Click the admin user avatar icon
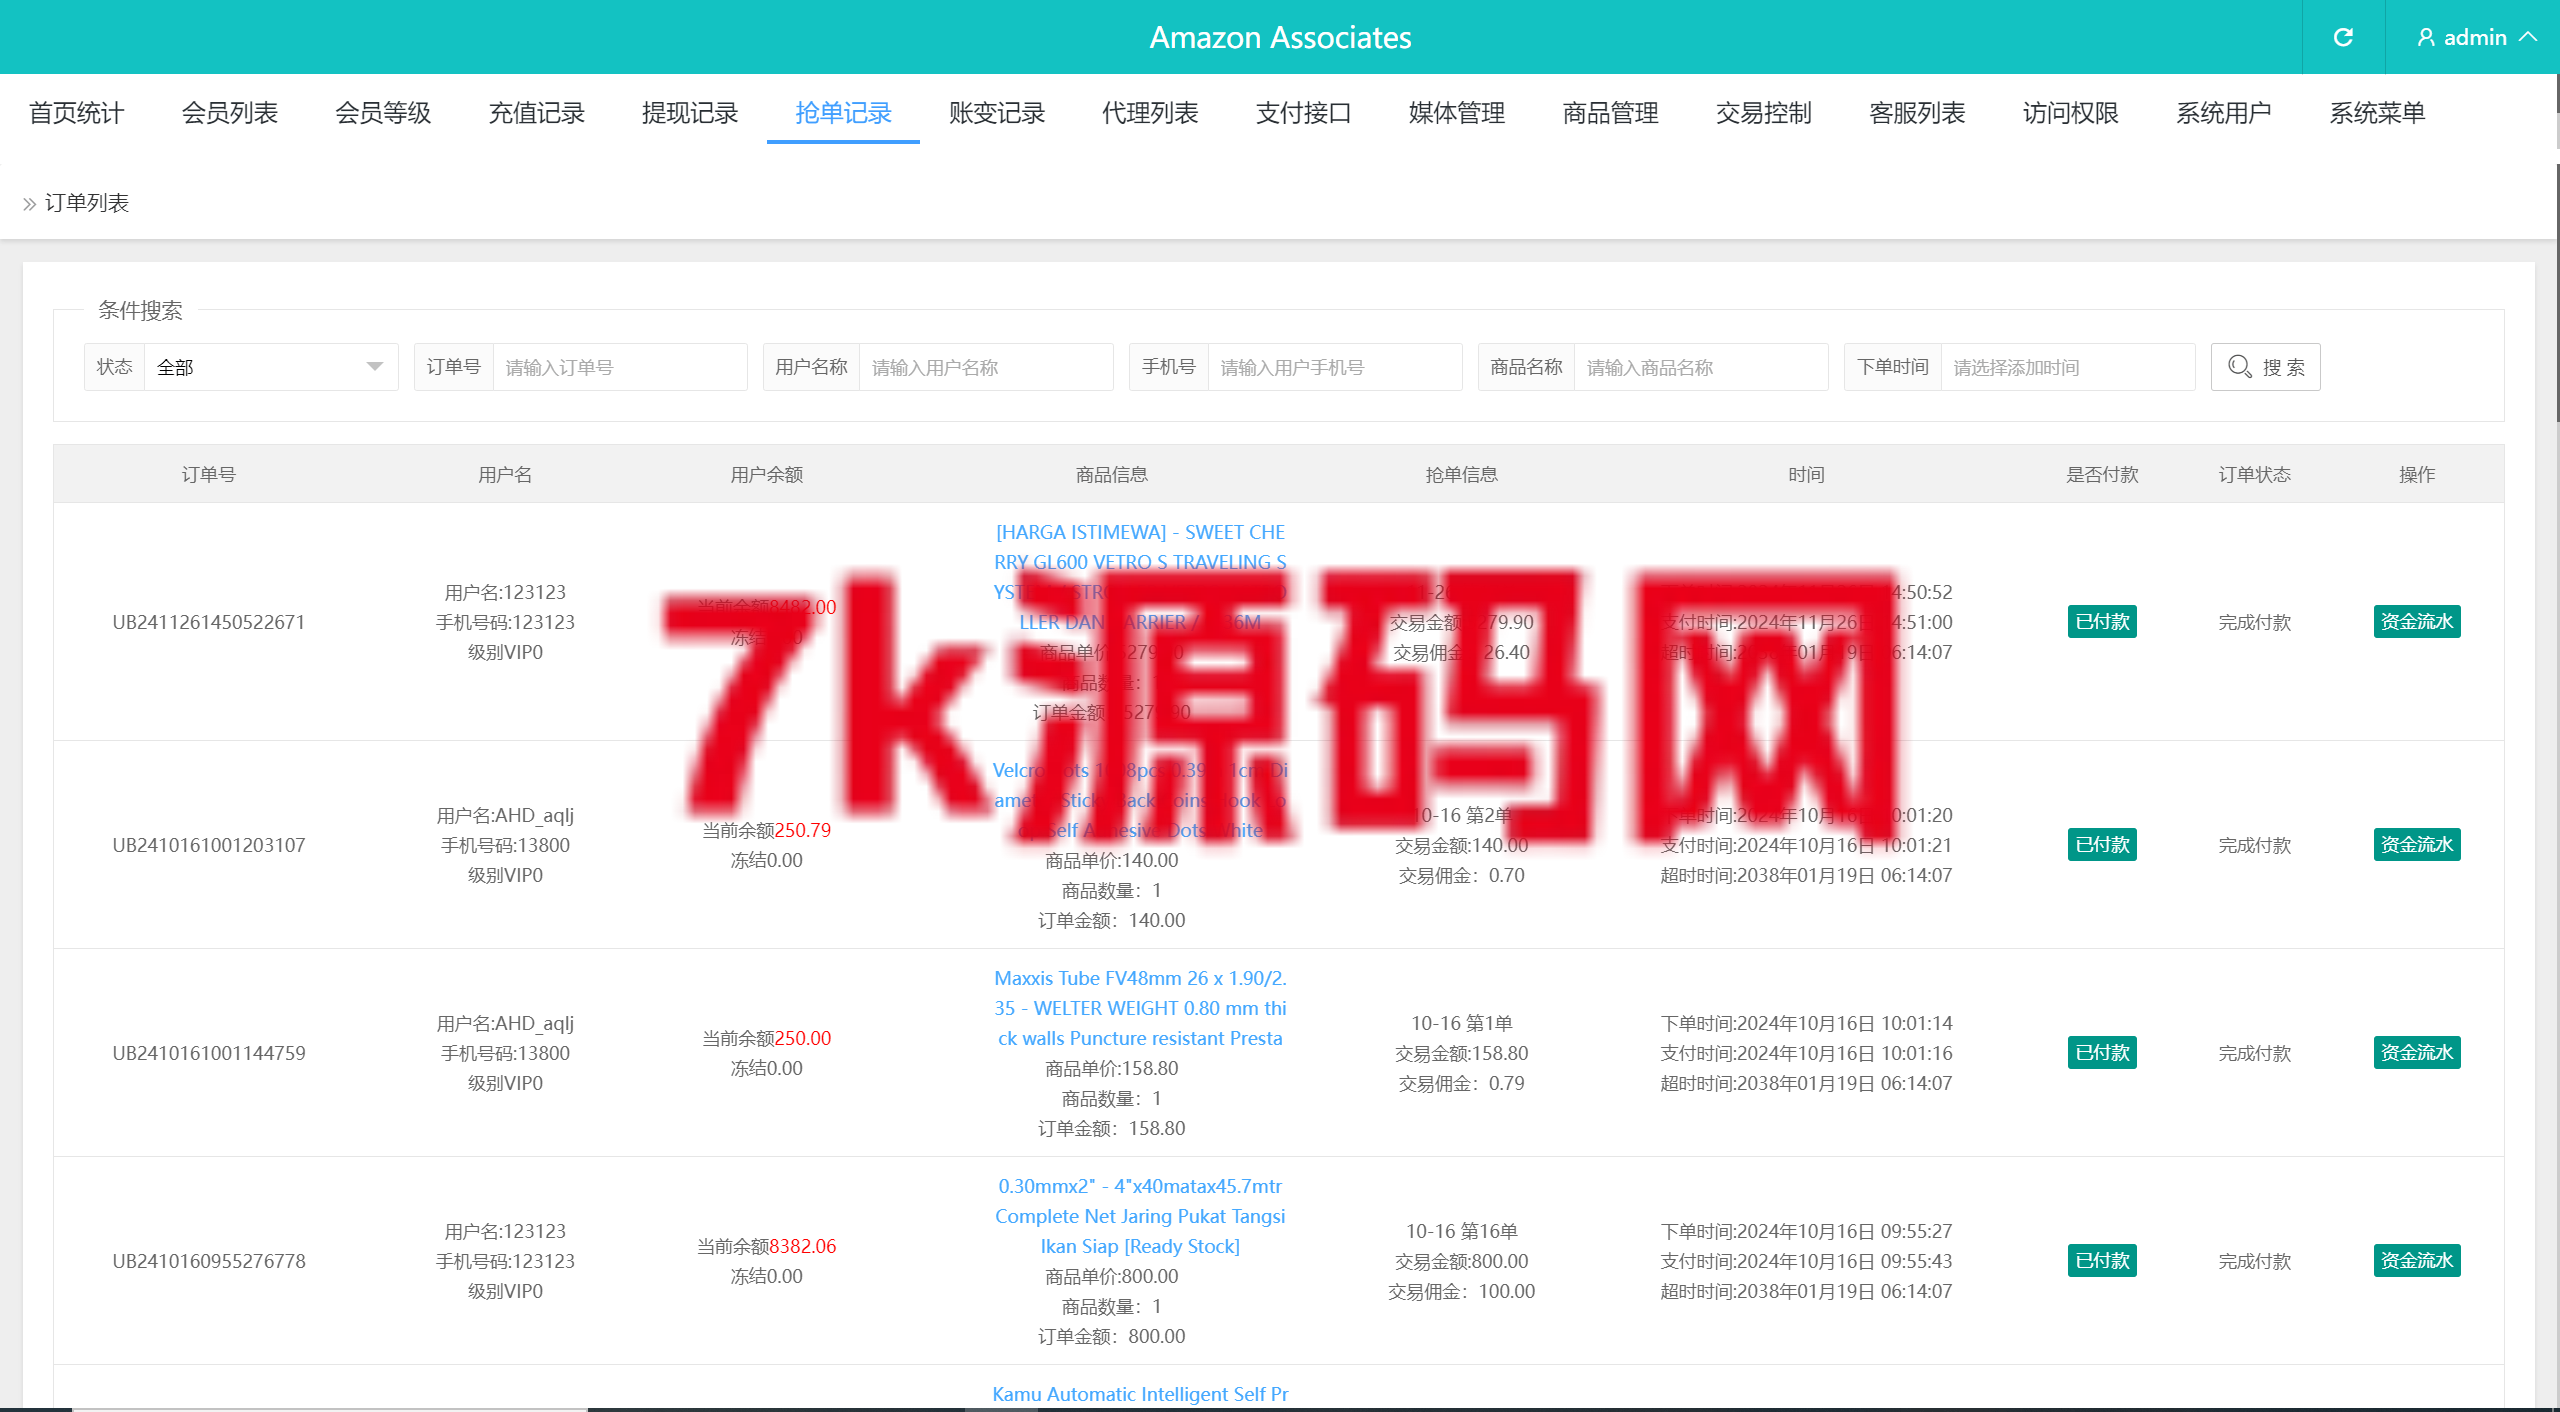The image size is (2560, 1412). point(2426,37)
